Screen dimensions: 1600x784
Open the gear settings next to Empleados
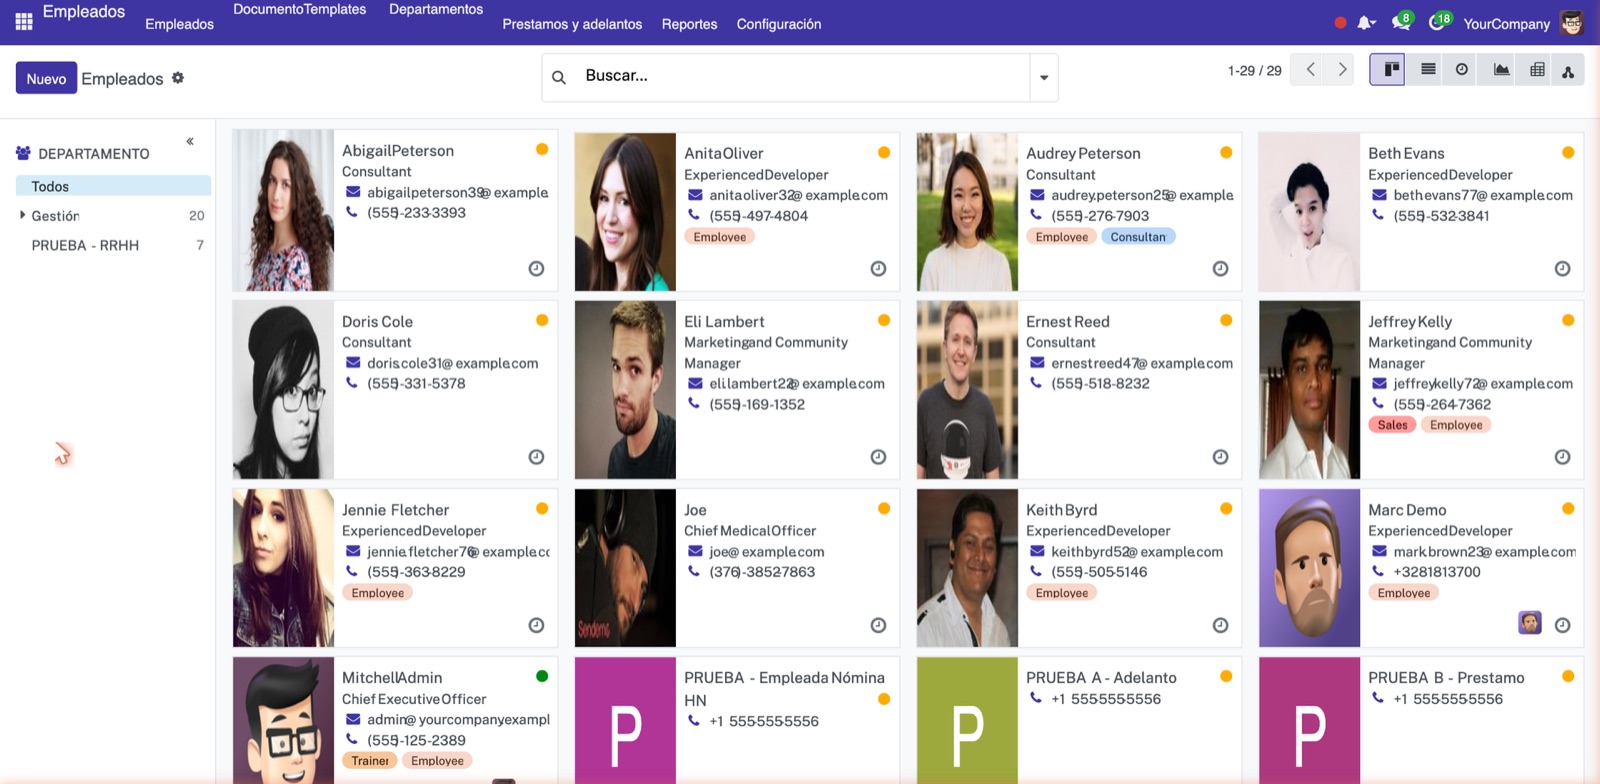(178, 78)
